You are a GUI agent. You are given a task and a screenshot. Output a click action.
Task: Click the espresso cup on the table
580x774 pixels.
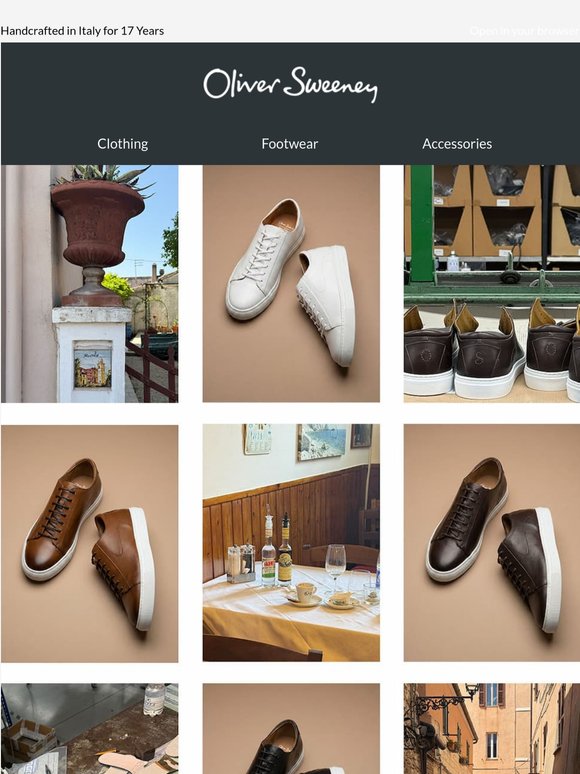pos(305,591)
